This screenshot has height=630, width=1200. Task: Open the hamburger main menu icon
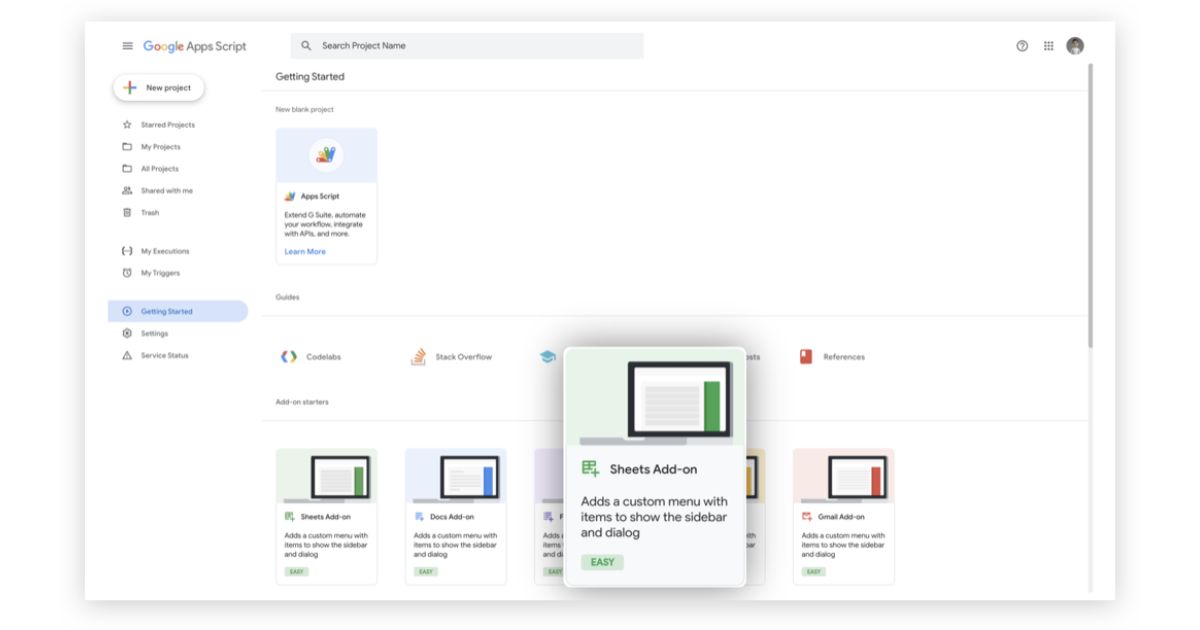[127, 46]
